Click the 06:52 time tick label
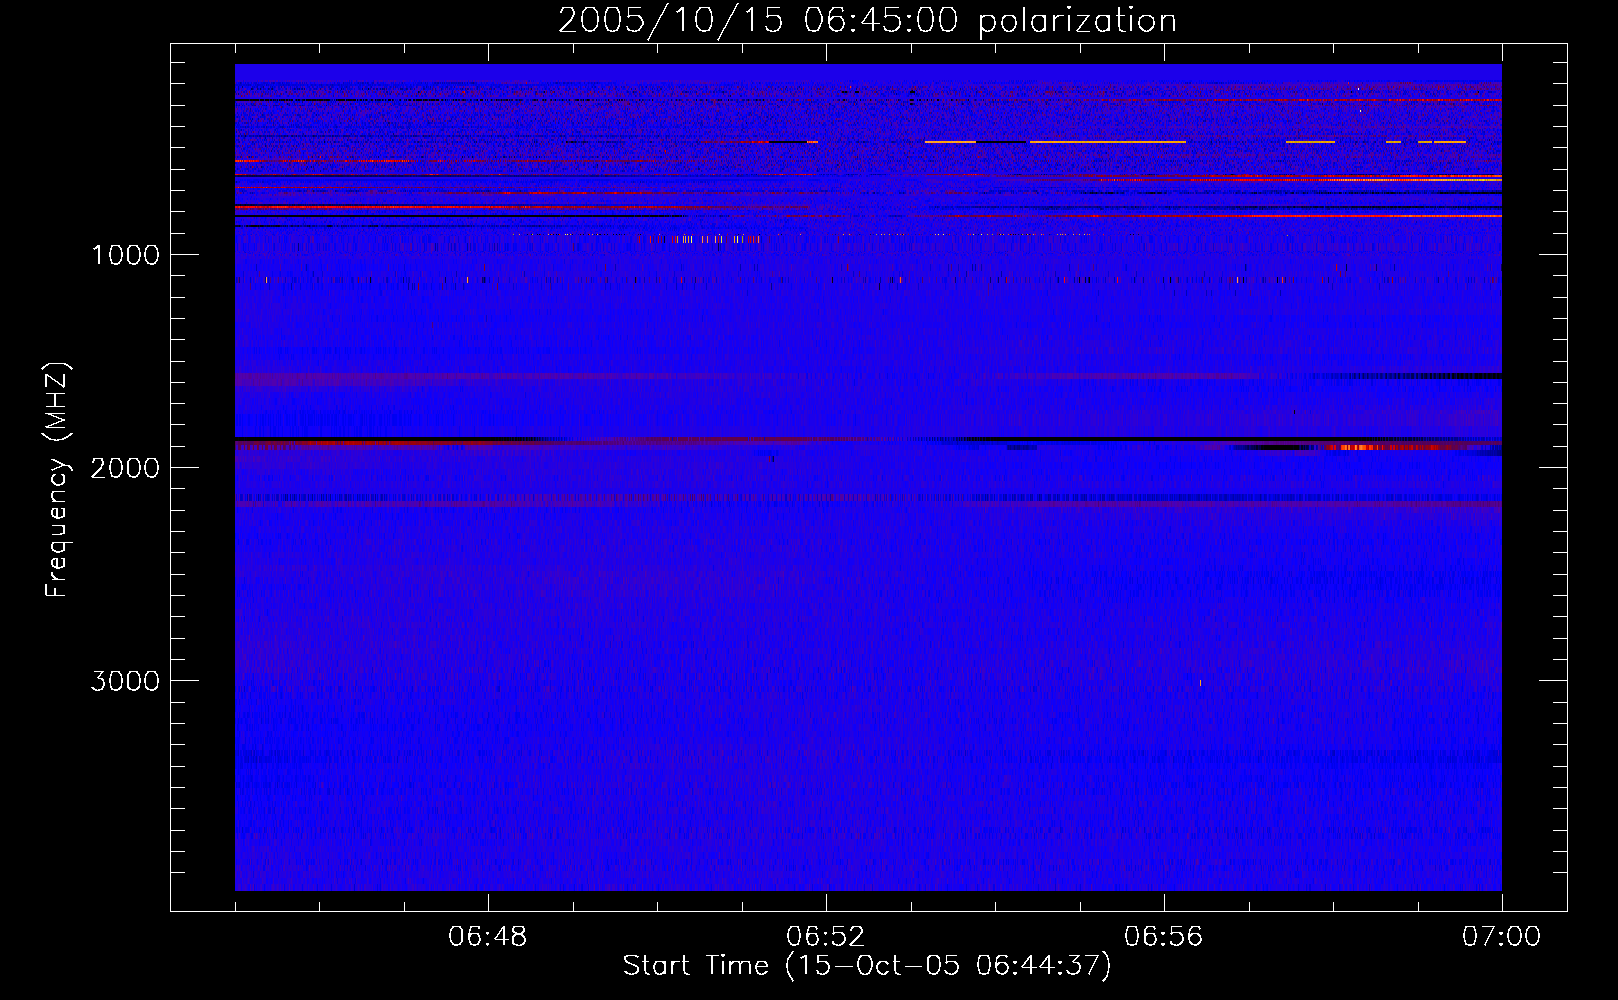Screen dimensions: 1618x1000 pyautogui.click(x=826, y=937)
